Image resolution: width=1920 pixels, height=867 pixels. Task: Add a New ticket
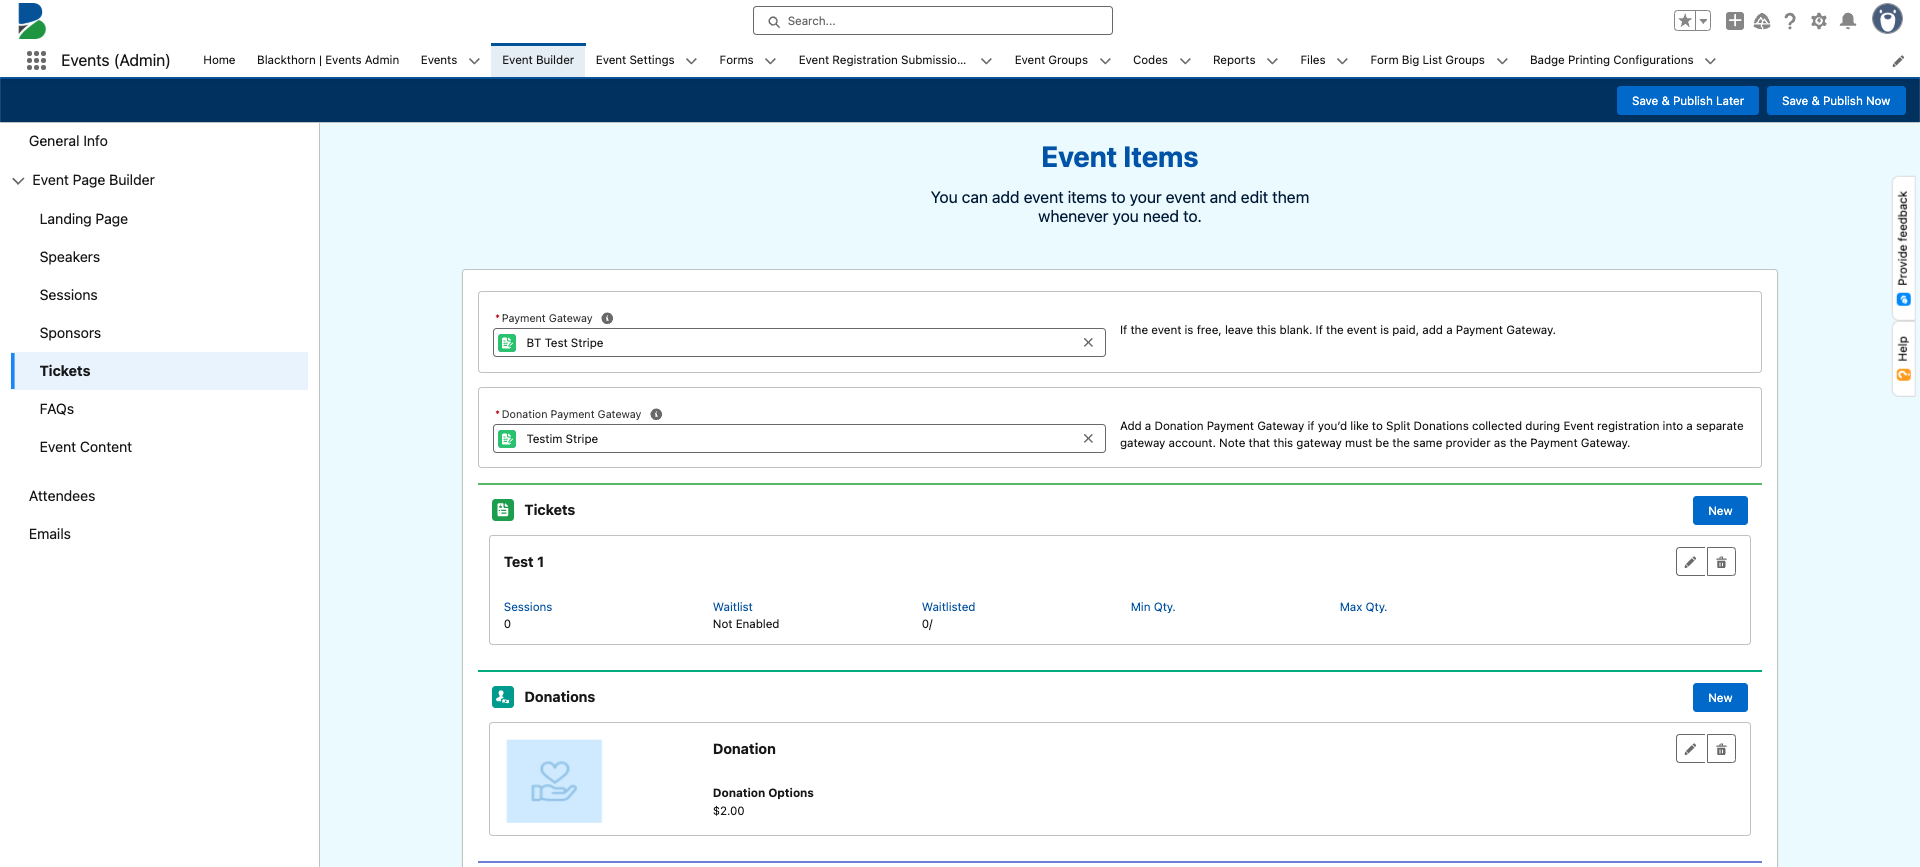point(1719,511)
